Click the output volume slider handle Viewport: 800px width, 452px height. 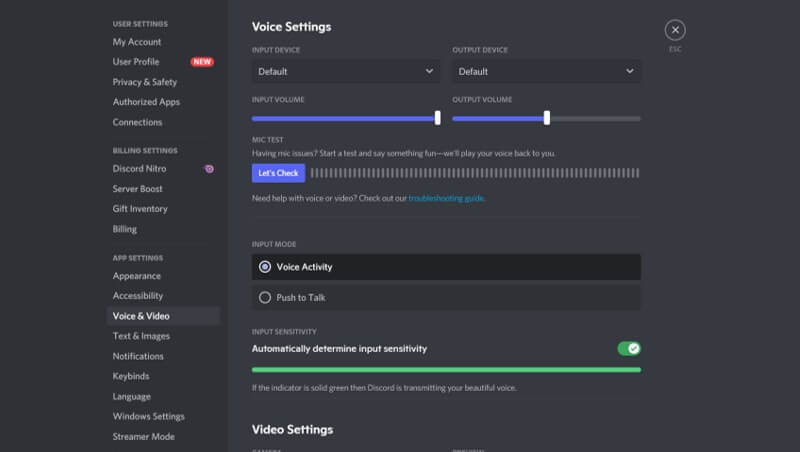pos(546,118)
